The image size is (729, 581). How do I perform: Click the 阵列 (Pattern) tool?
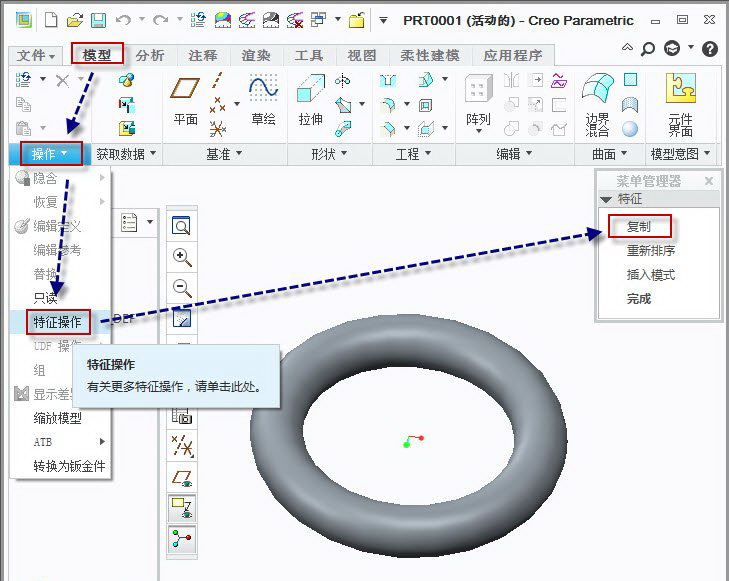478,103
